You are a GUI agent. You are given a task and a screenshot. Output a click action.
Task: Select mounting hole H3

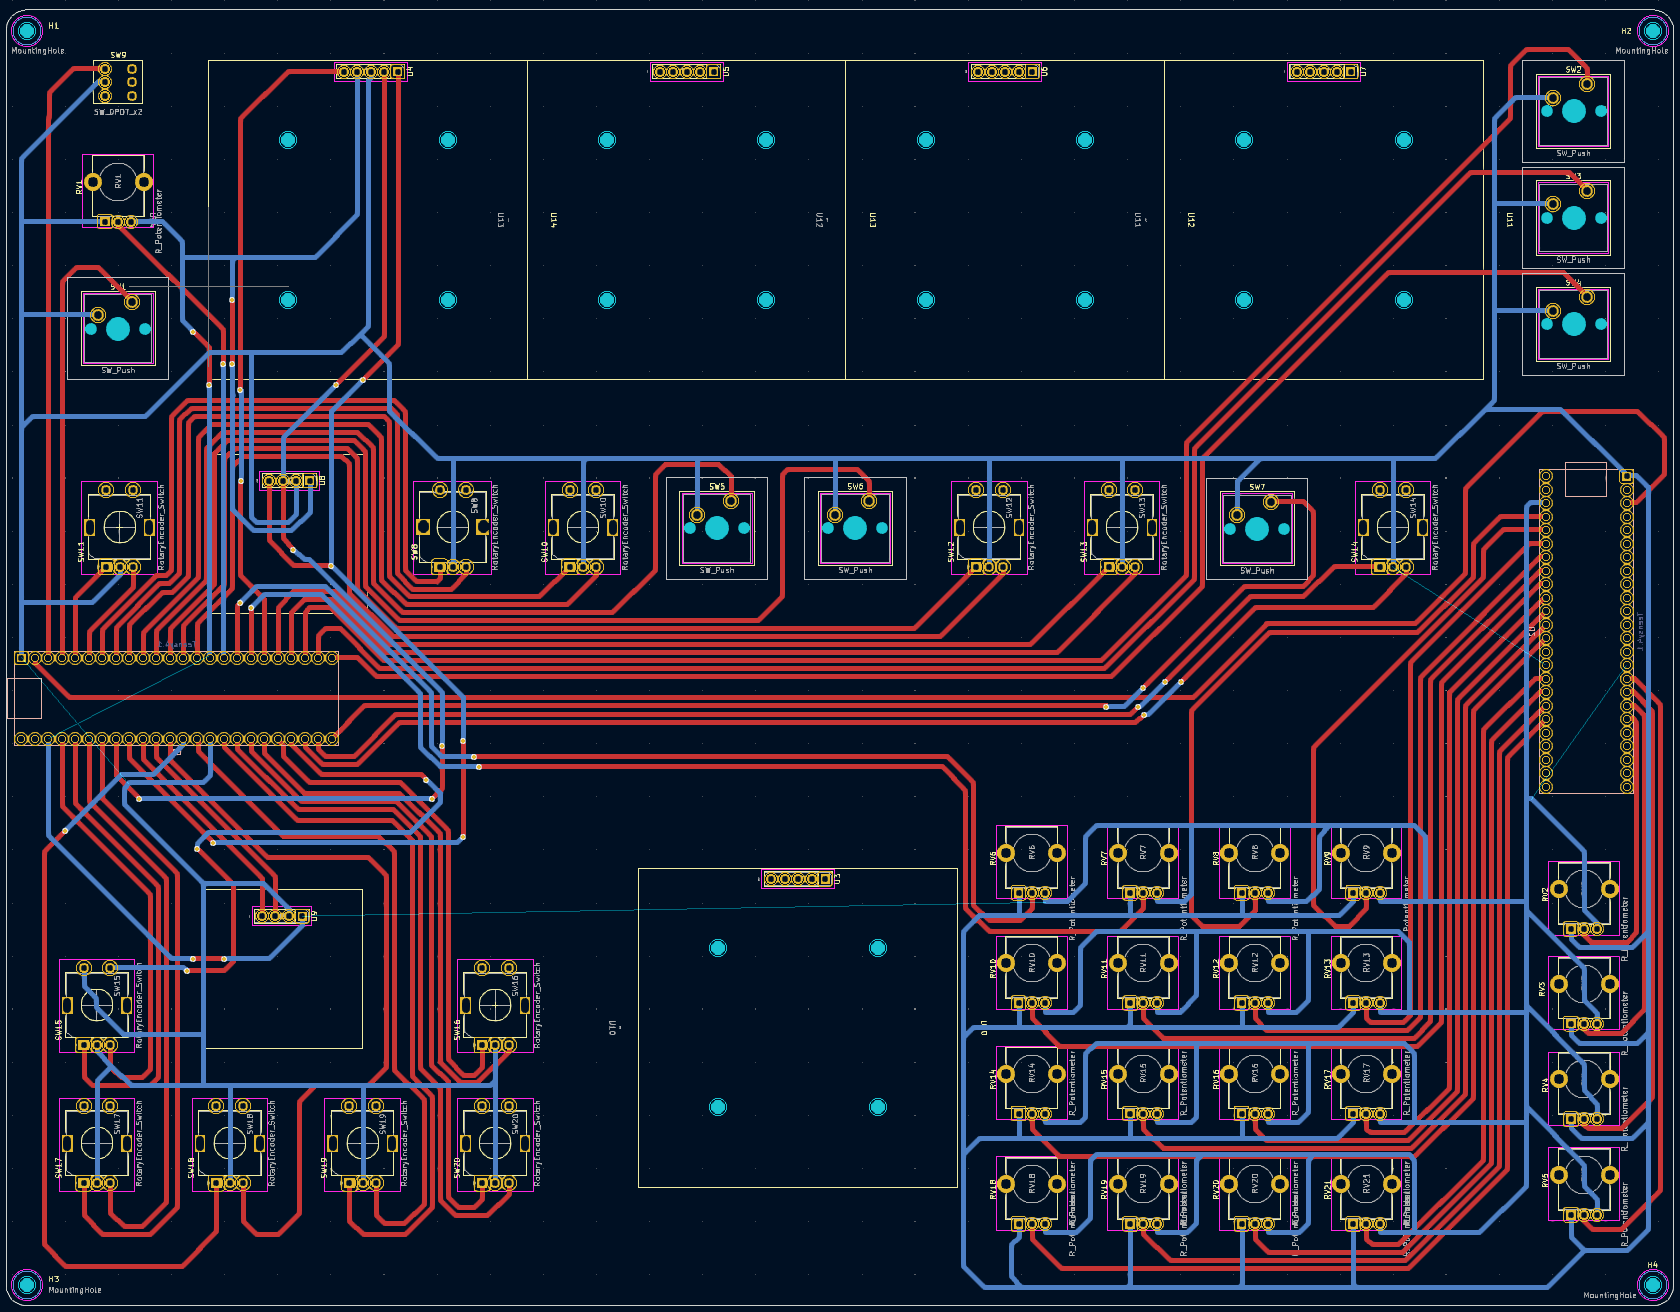tap(27, 1283)
